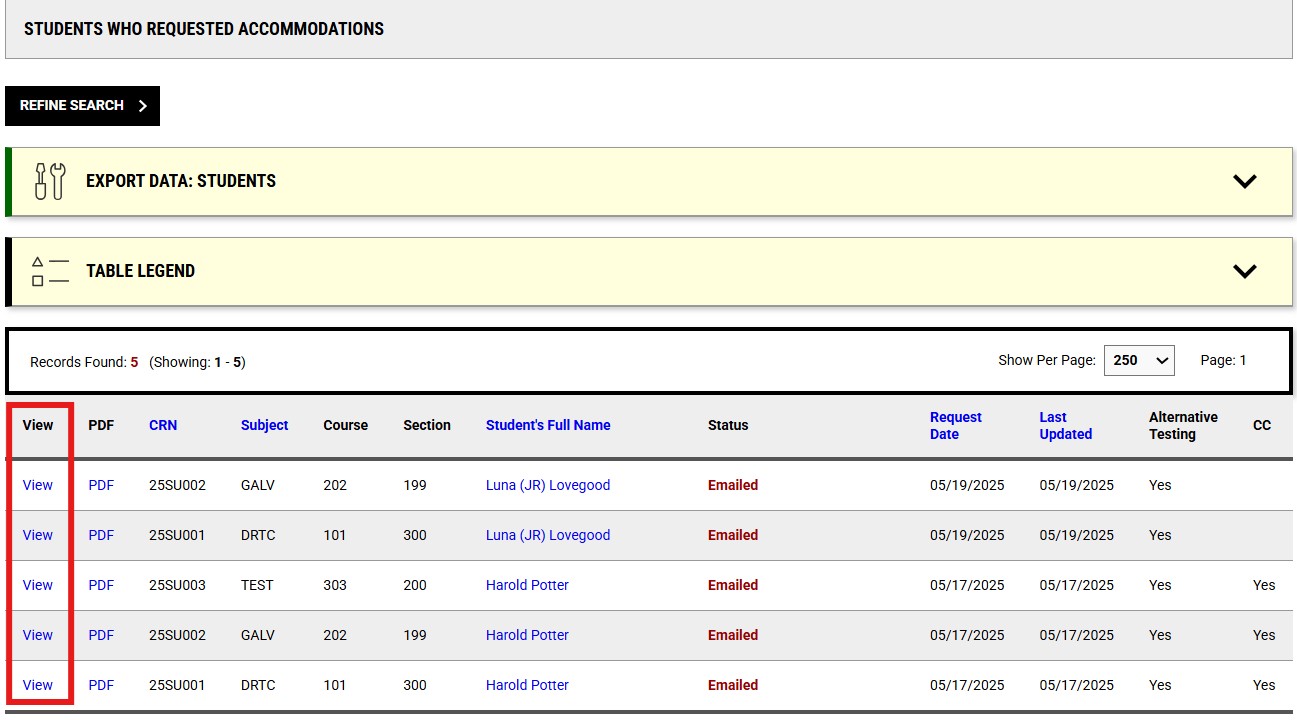Screen dimensions: 1297x720
Task: Expand the Export Data: Students chevron
Action: 1244,181
